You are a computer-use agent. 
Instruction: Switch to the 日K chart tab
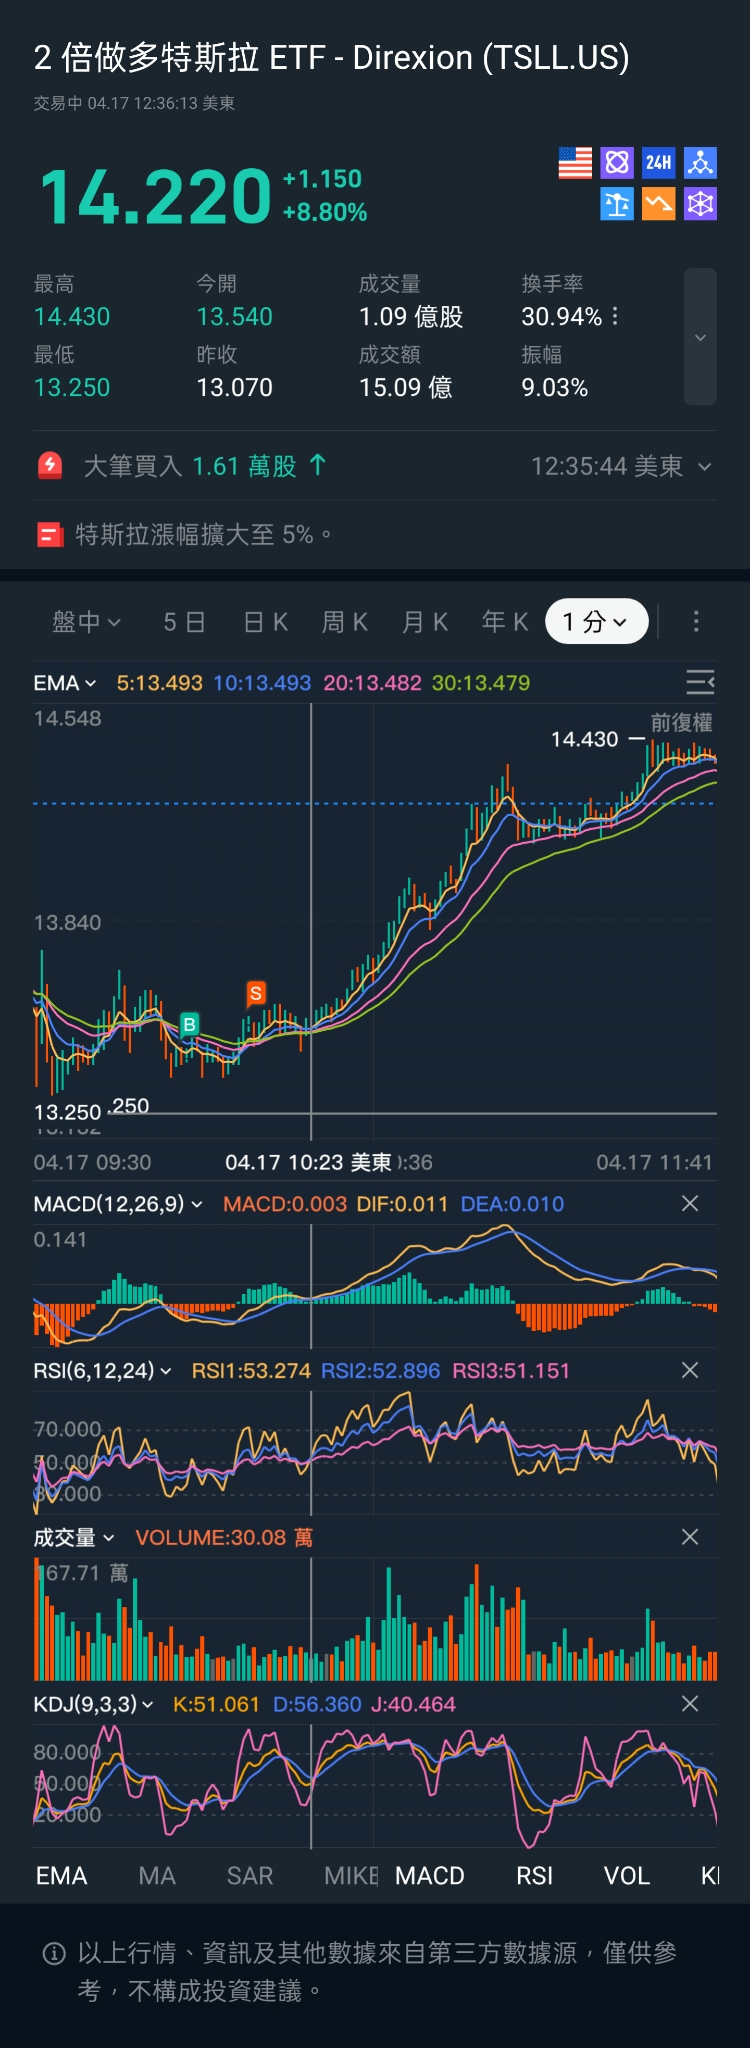click(x=266, y=622)
